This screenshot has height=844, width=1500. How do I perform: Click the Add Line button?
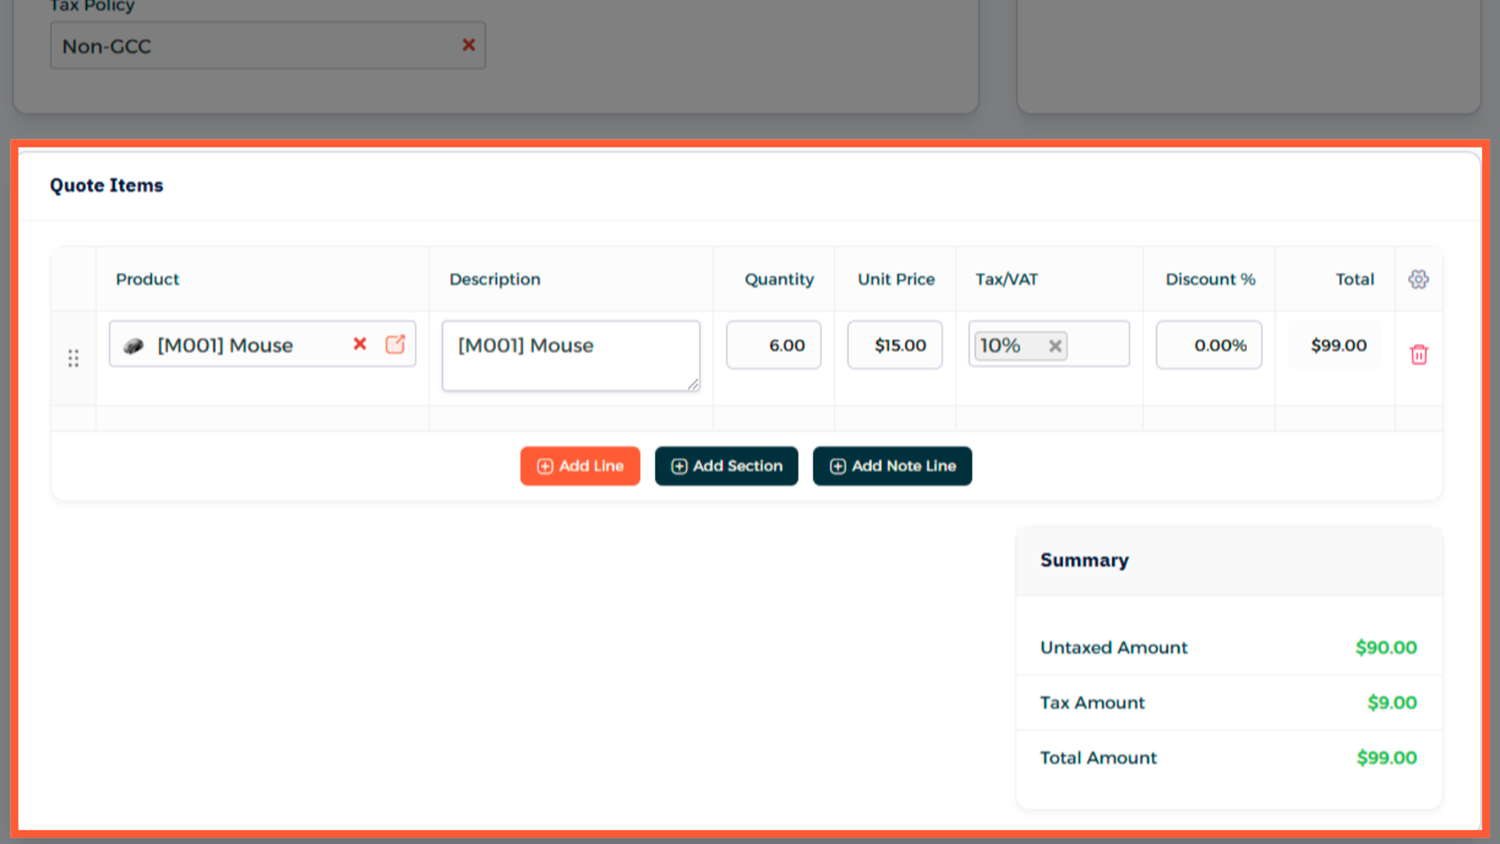point(580,466)
